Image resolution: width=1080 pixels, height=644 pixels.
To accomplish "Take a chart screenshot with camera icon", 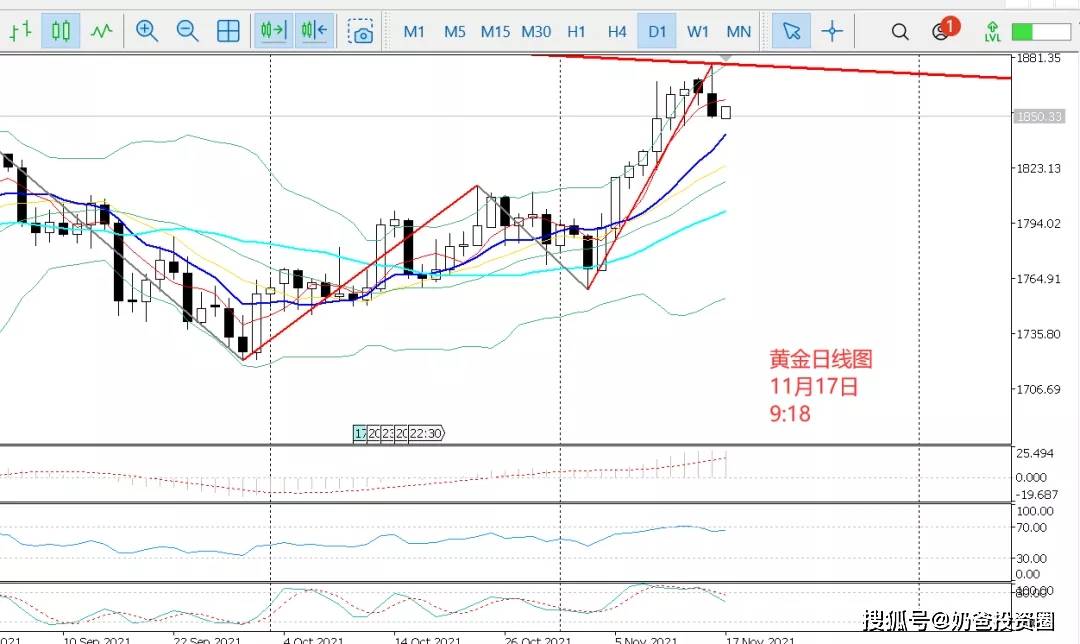I will click(361, 32).
